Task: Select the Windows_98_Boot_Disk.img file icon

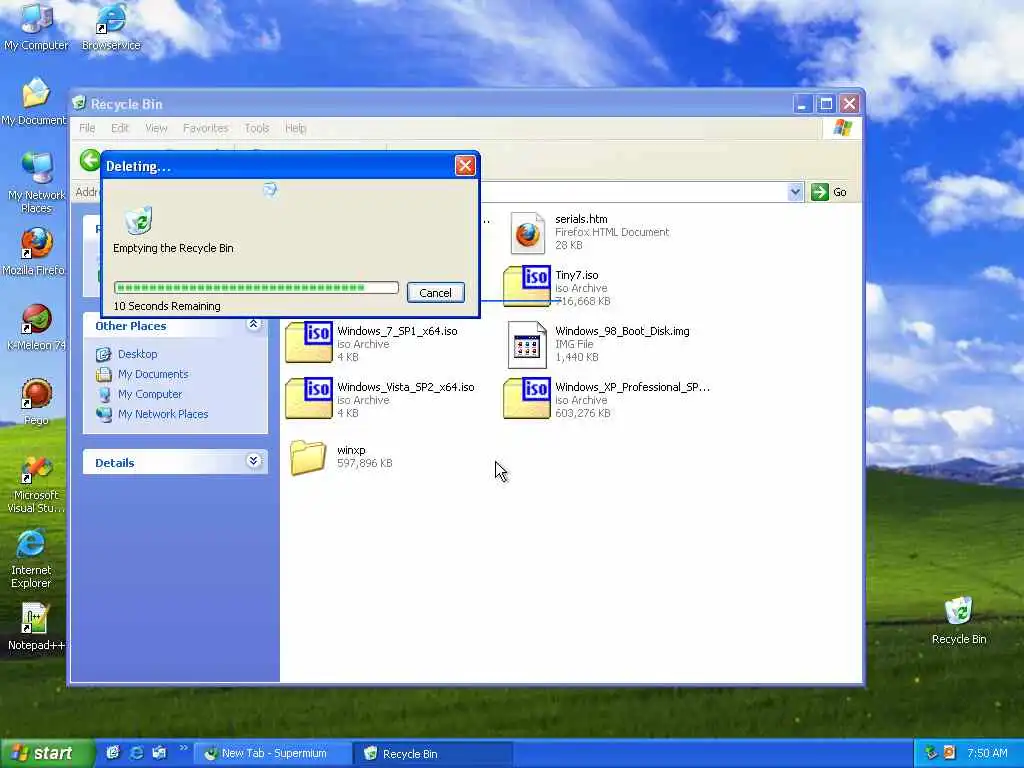Action: (x=527, y=344)
